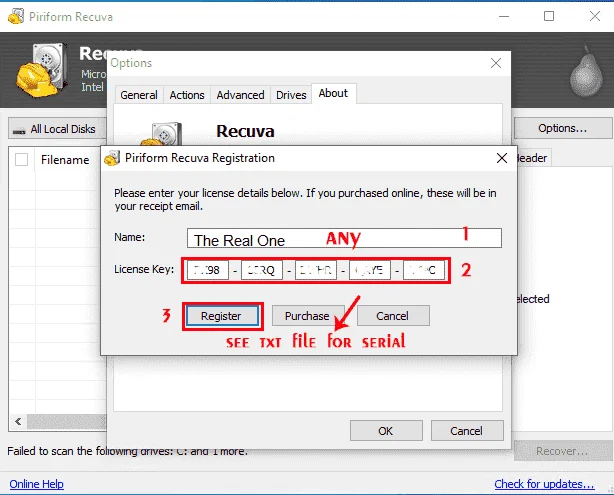Click the left arrow of horizontal scrollbar
This screenshot has width=614, height=495.
(18, 422)
